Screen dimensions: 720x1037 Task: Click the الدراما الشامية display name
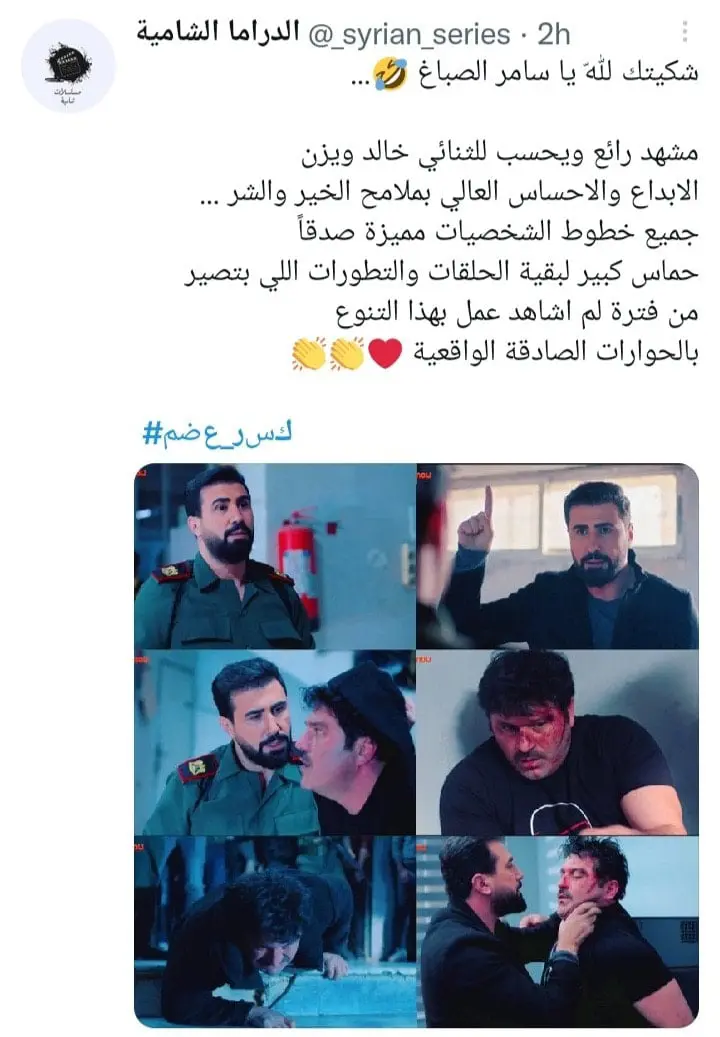click(218, 32)
